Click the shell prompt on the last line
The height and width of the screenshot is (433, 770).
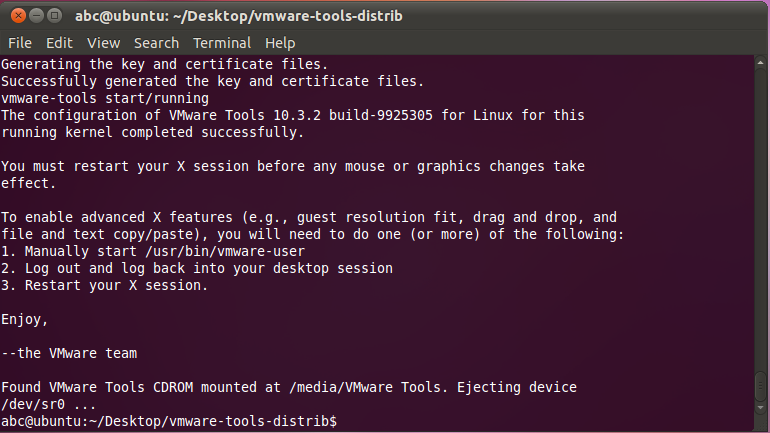click(x=168, y=422)
